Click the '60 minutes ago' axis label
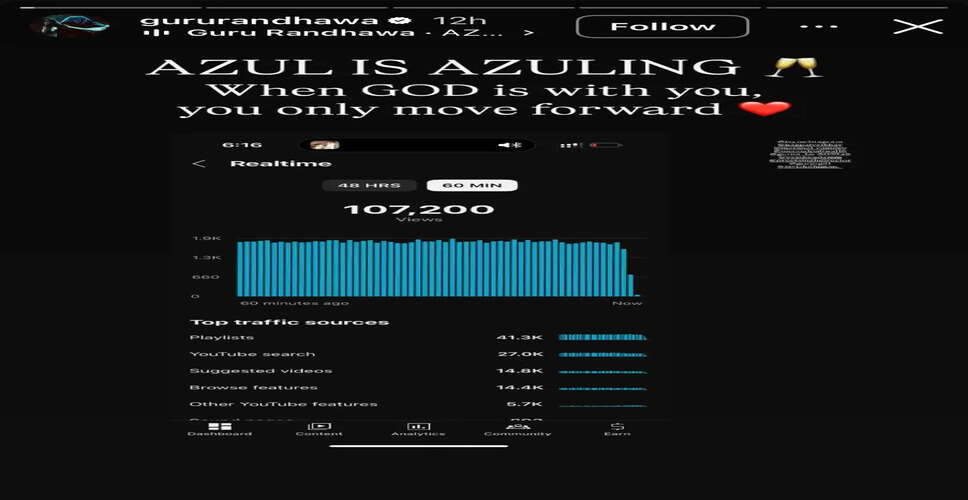 click(294, 303)
